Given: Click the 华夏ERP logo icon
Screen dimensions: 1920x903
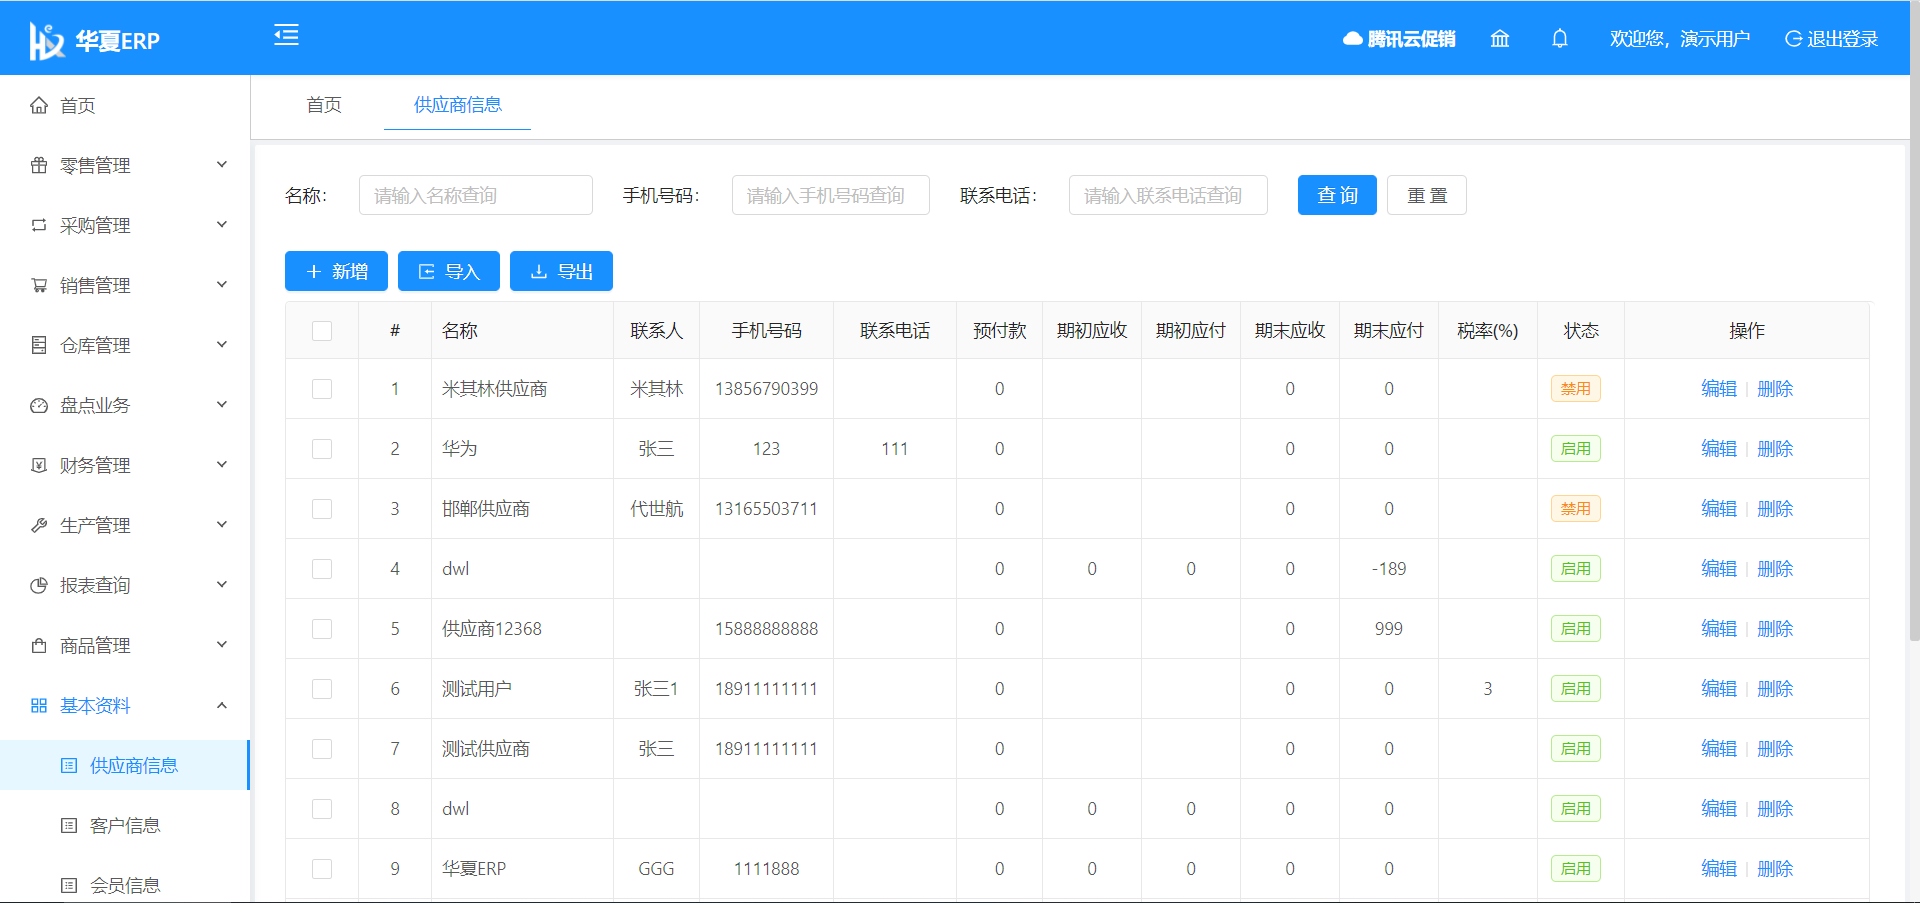Looking at the screenshot, I should (46, 41).
